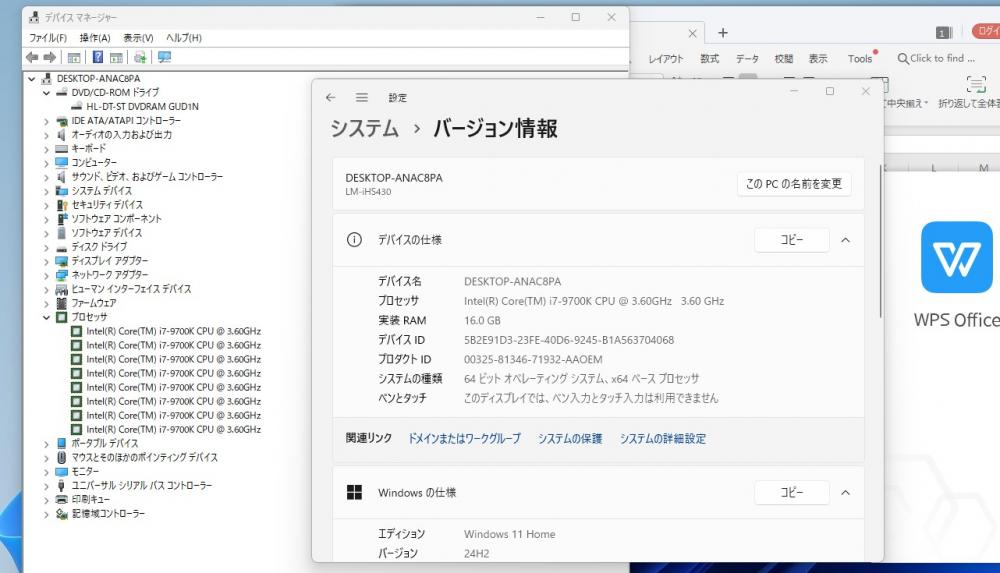This screenshot has width=1000, height=573.
Task: Expand オーディオの入力および出力 node
Action: click(x=47, y=135)
